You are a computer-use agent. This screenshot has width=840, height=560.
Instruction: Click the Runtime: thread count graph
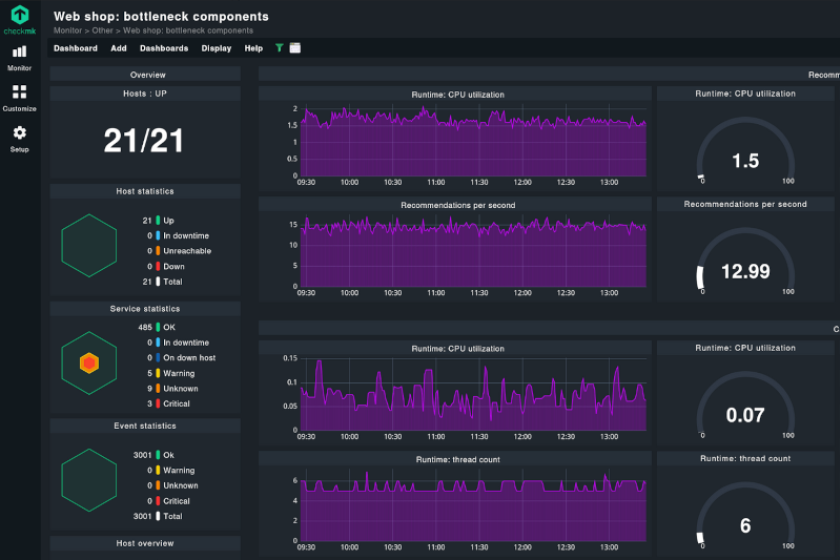[x=472, y=507]
